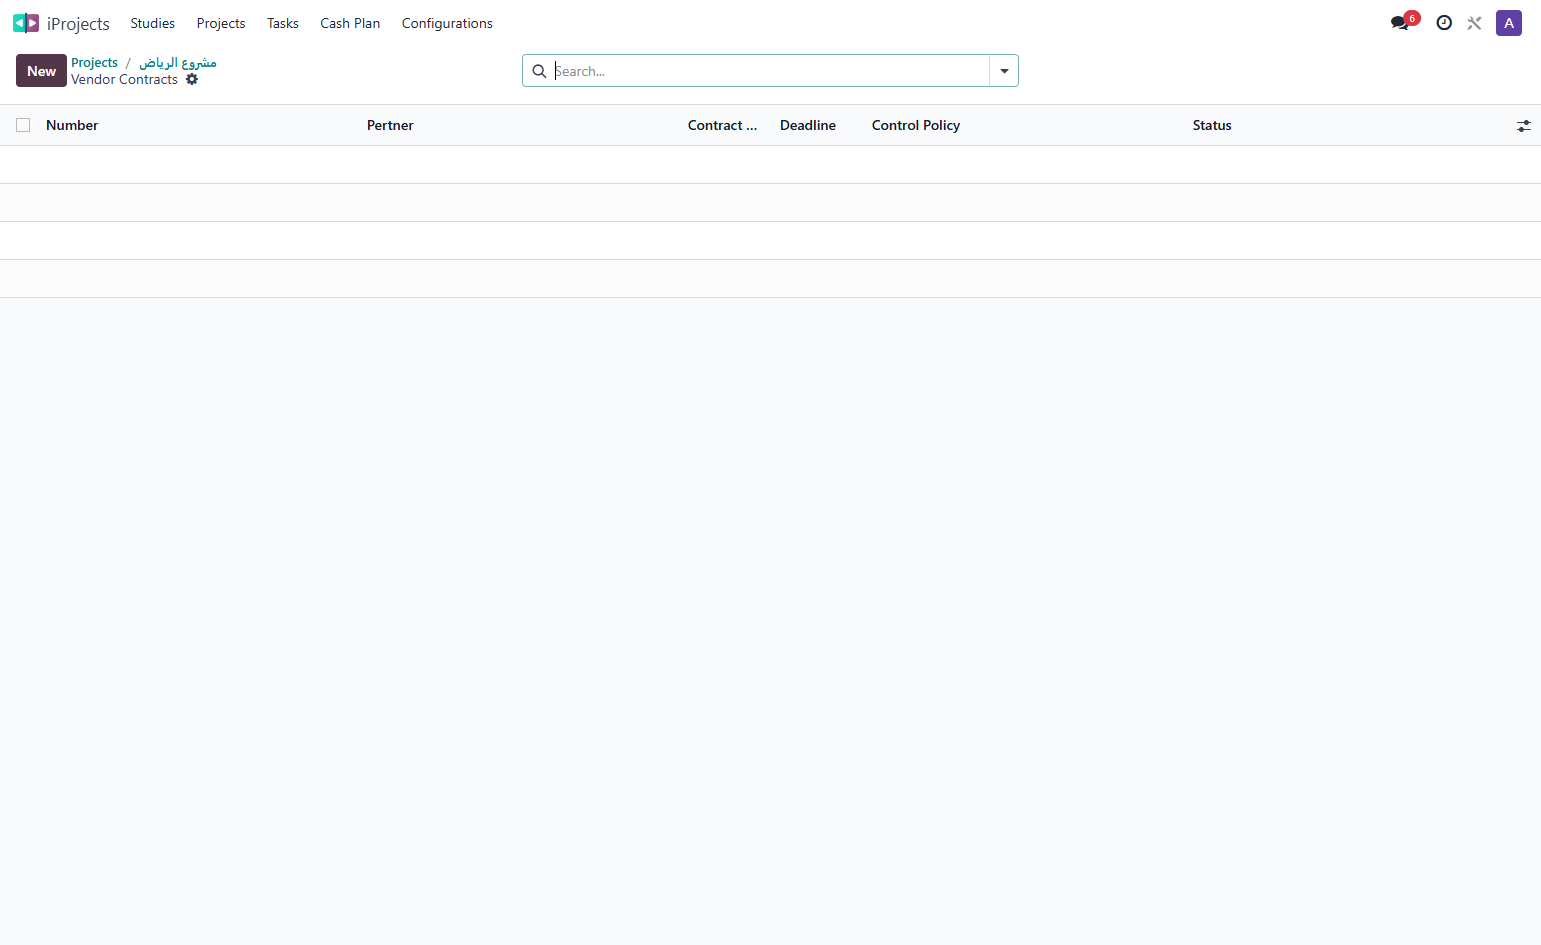Open the Projects menu

pyautogui.click(x=221, y=23)
